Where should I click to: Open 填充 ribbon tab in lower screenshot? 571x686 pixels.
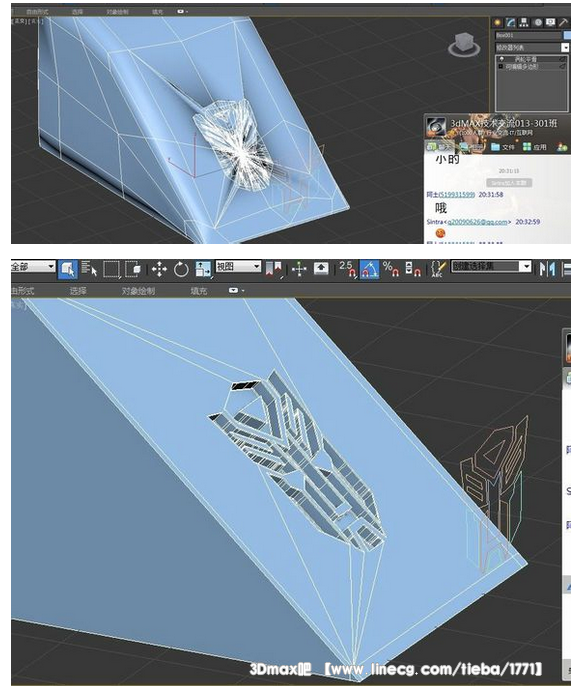[199, 291]
